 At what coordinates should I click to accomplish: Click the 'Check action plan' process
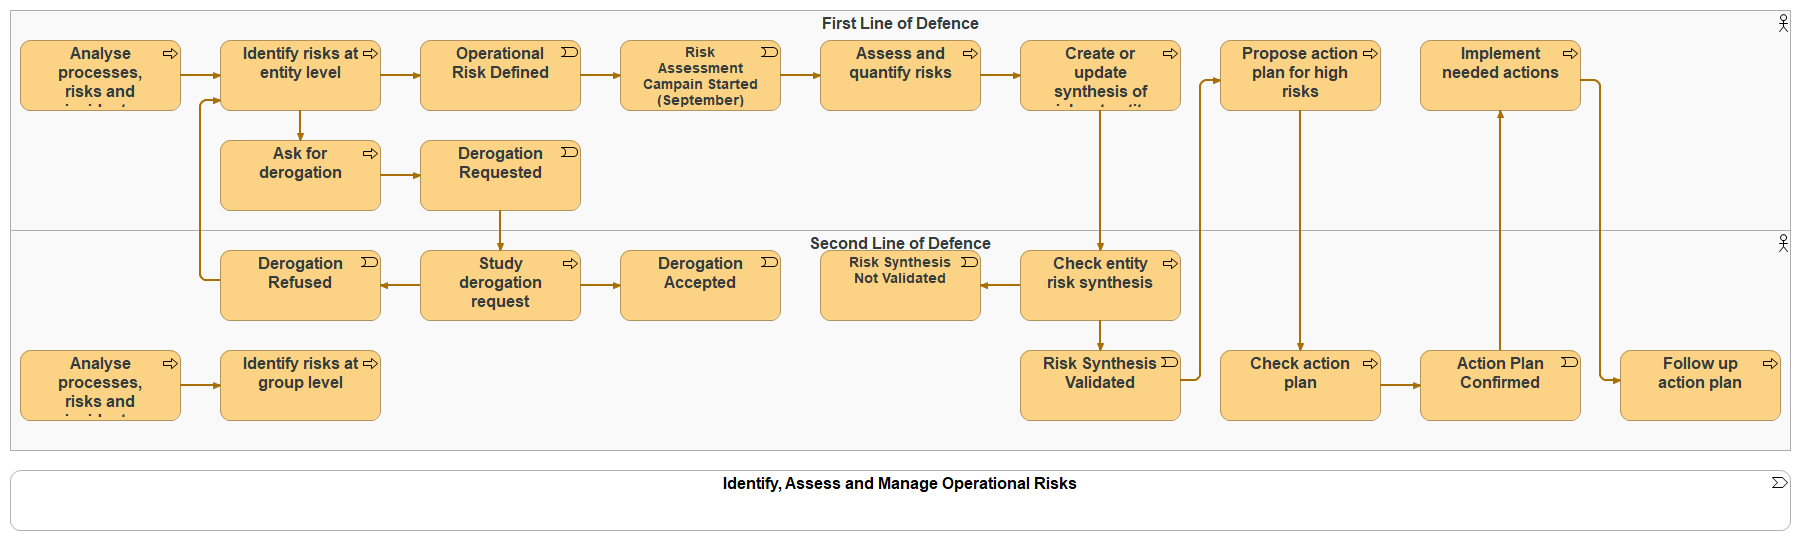[1300, 385]
